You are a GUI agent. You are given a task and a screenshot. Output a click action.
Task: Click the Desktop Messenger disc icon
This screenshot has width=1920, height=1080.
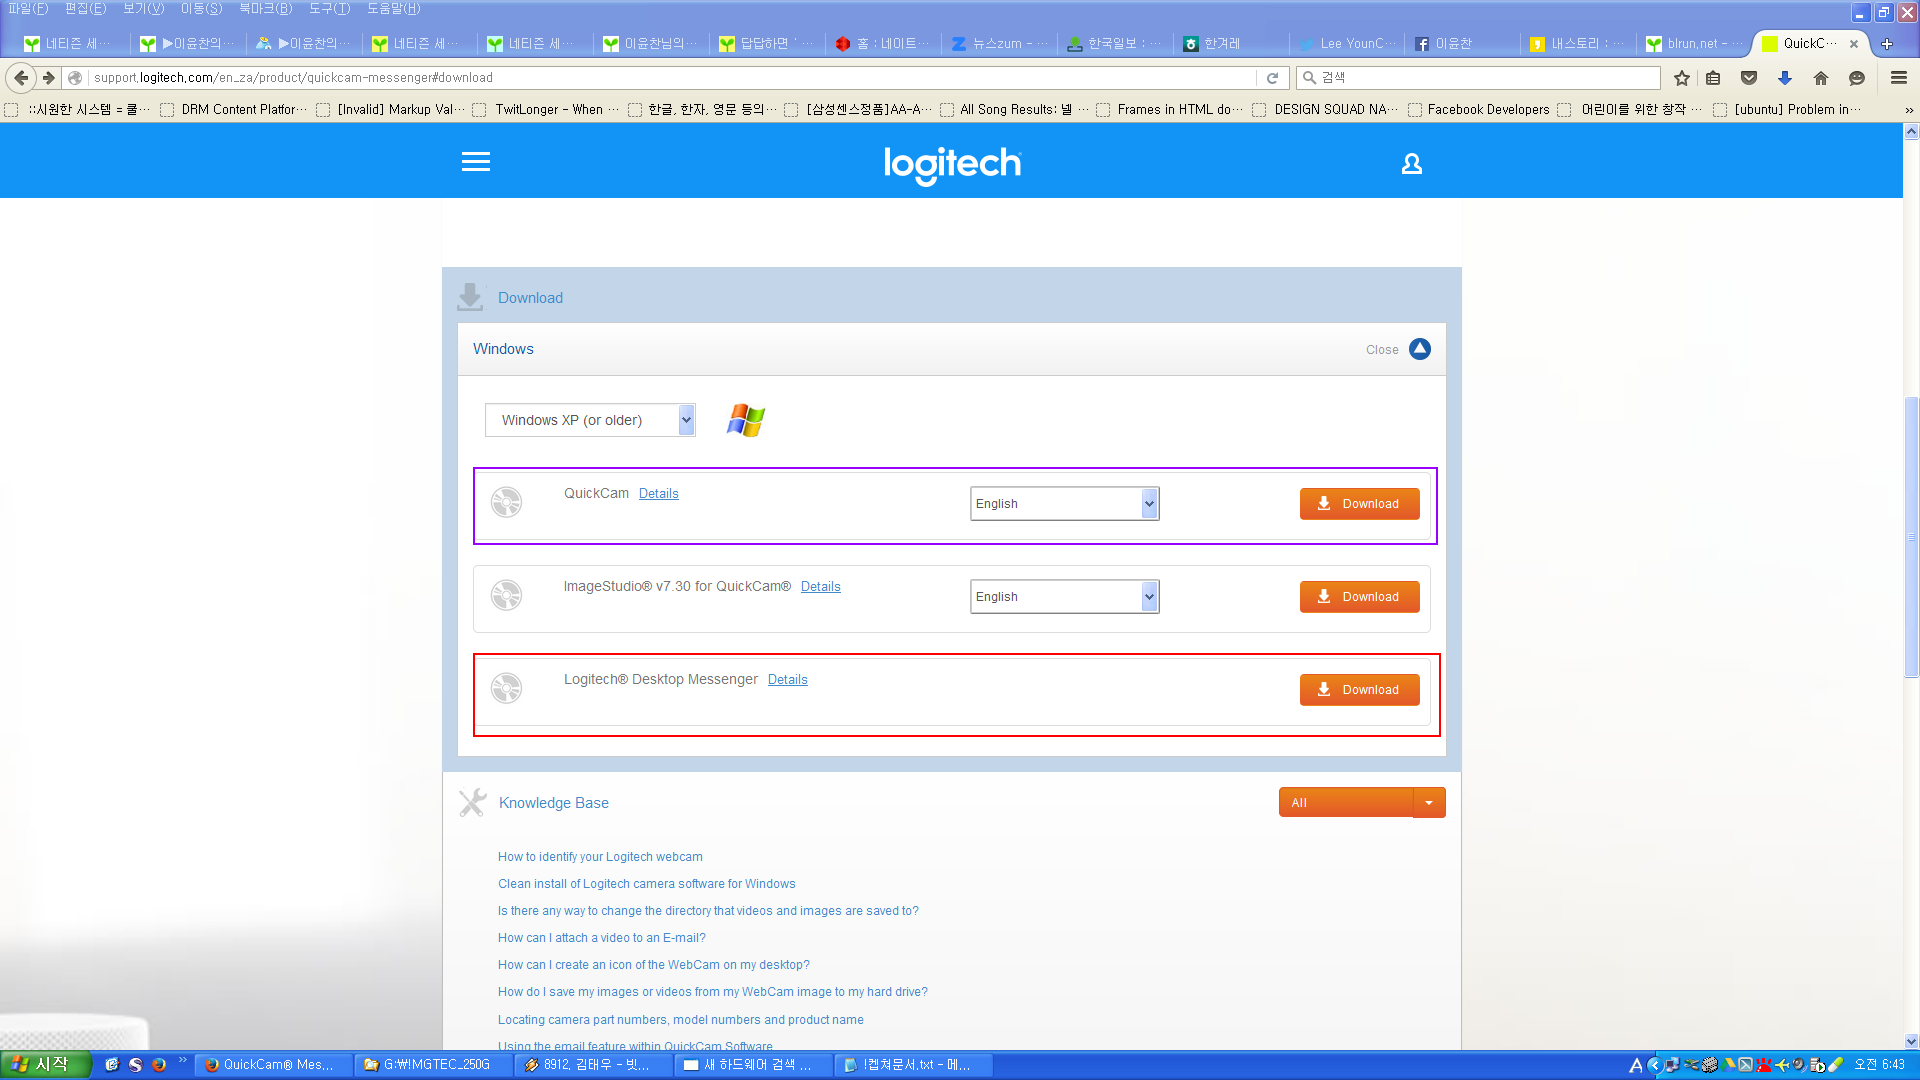[506, 688]
